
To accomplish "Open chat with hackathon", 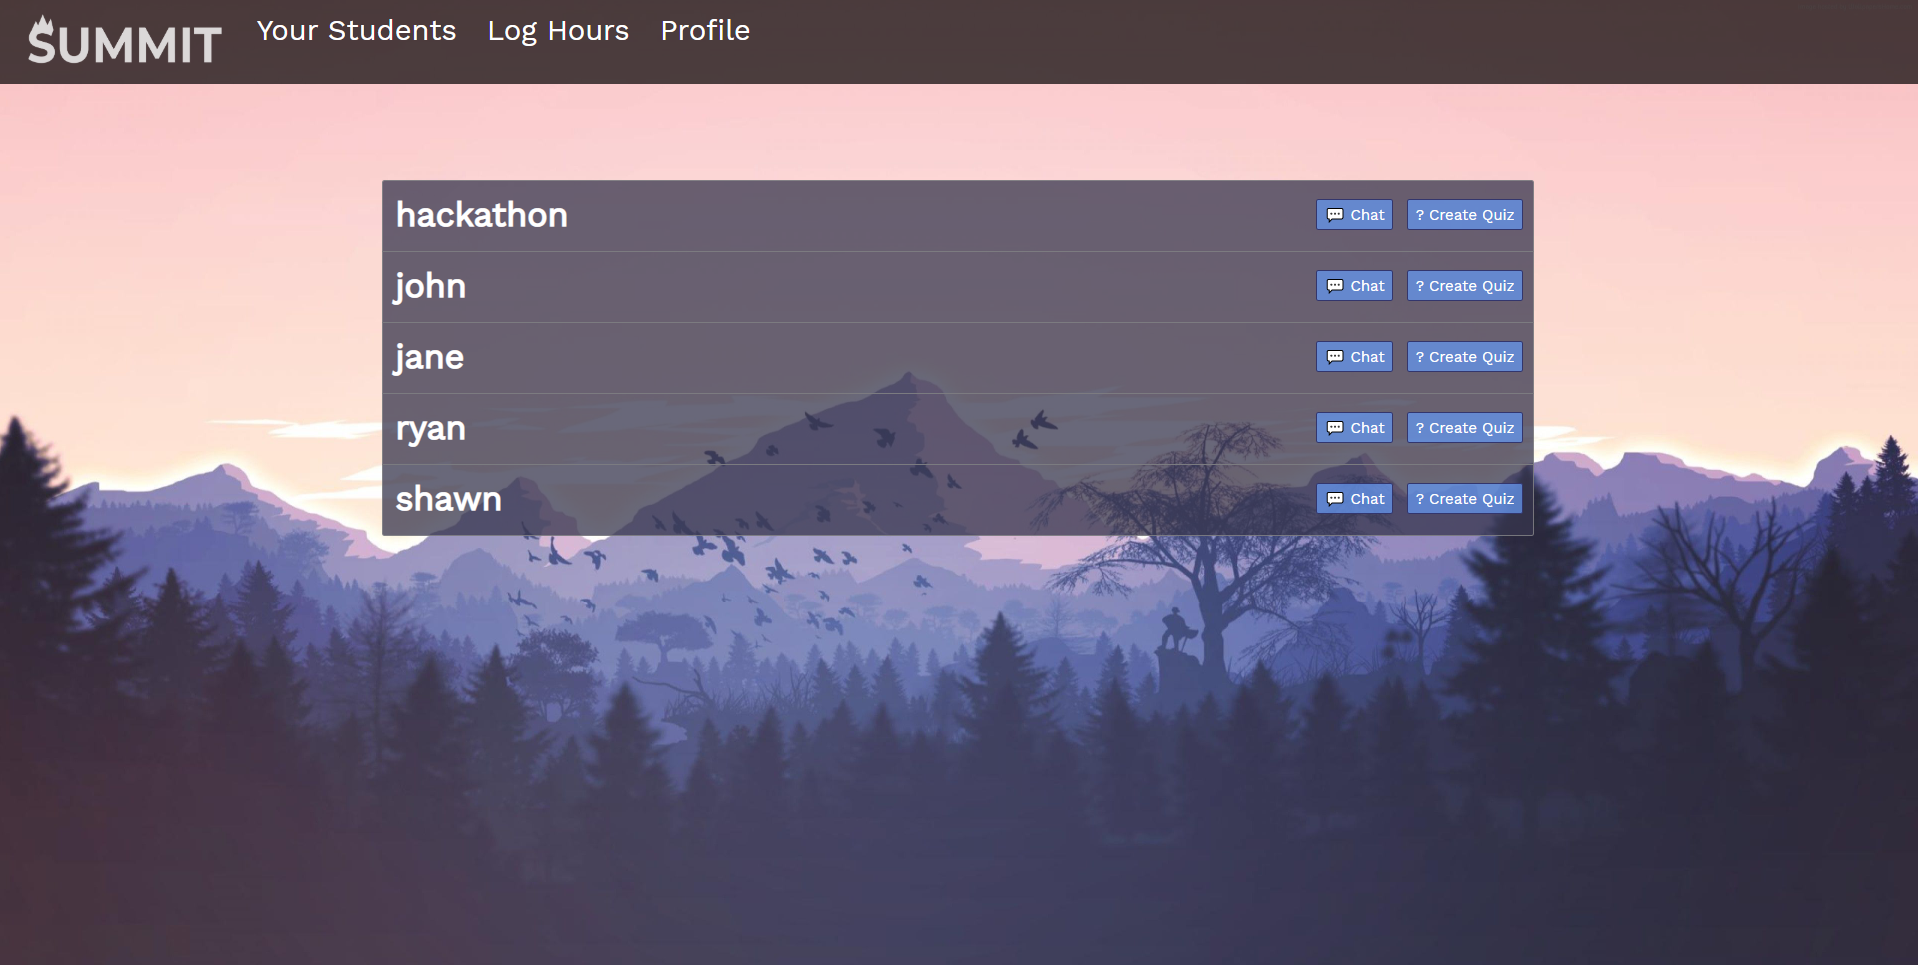I will pos(1354,215).
